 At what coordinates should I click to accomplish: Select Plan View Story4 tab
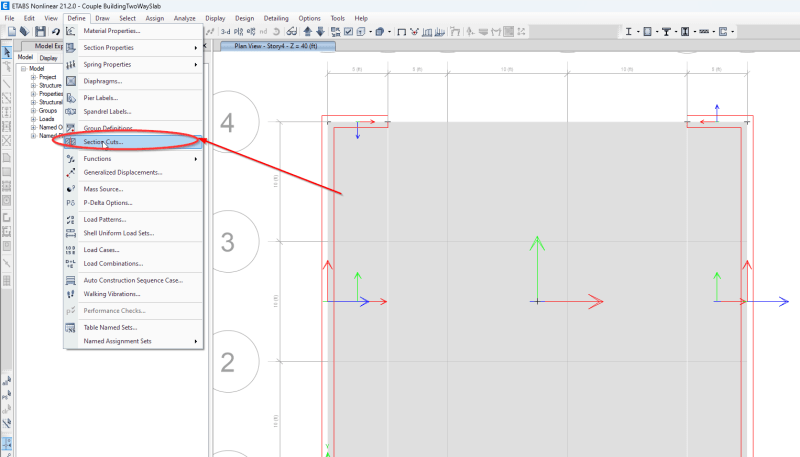click(278, 46)
